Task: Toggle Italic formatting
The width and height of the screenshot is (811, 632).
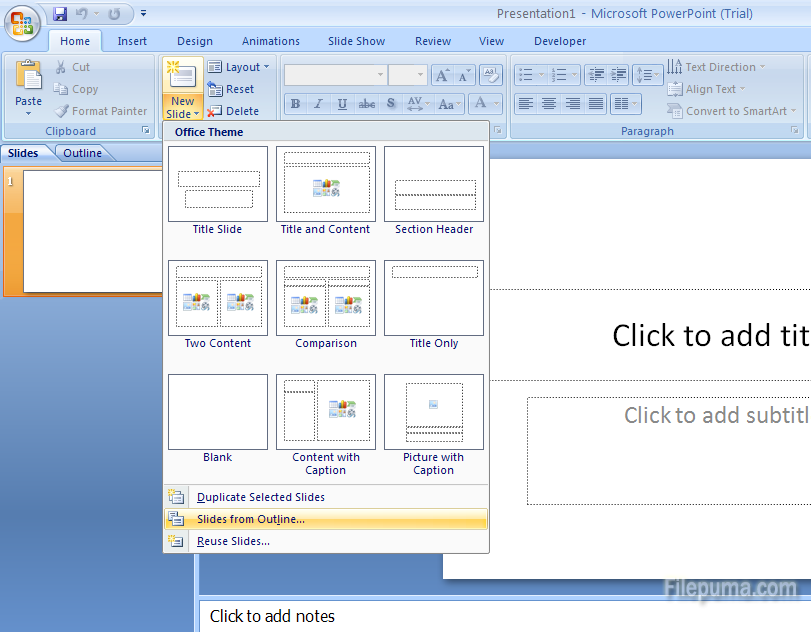Action: click(318, 103)
